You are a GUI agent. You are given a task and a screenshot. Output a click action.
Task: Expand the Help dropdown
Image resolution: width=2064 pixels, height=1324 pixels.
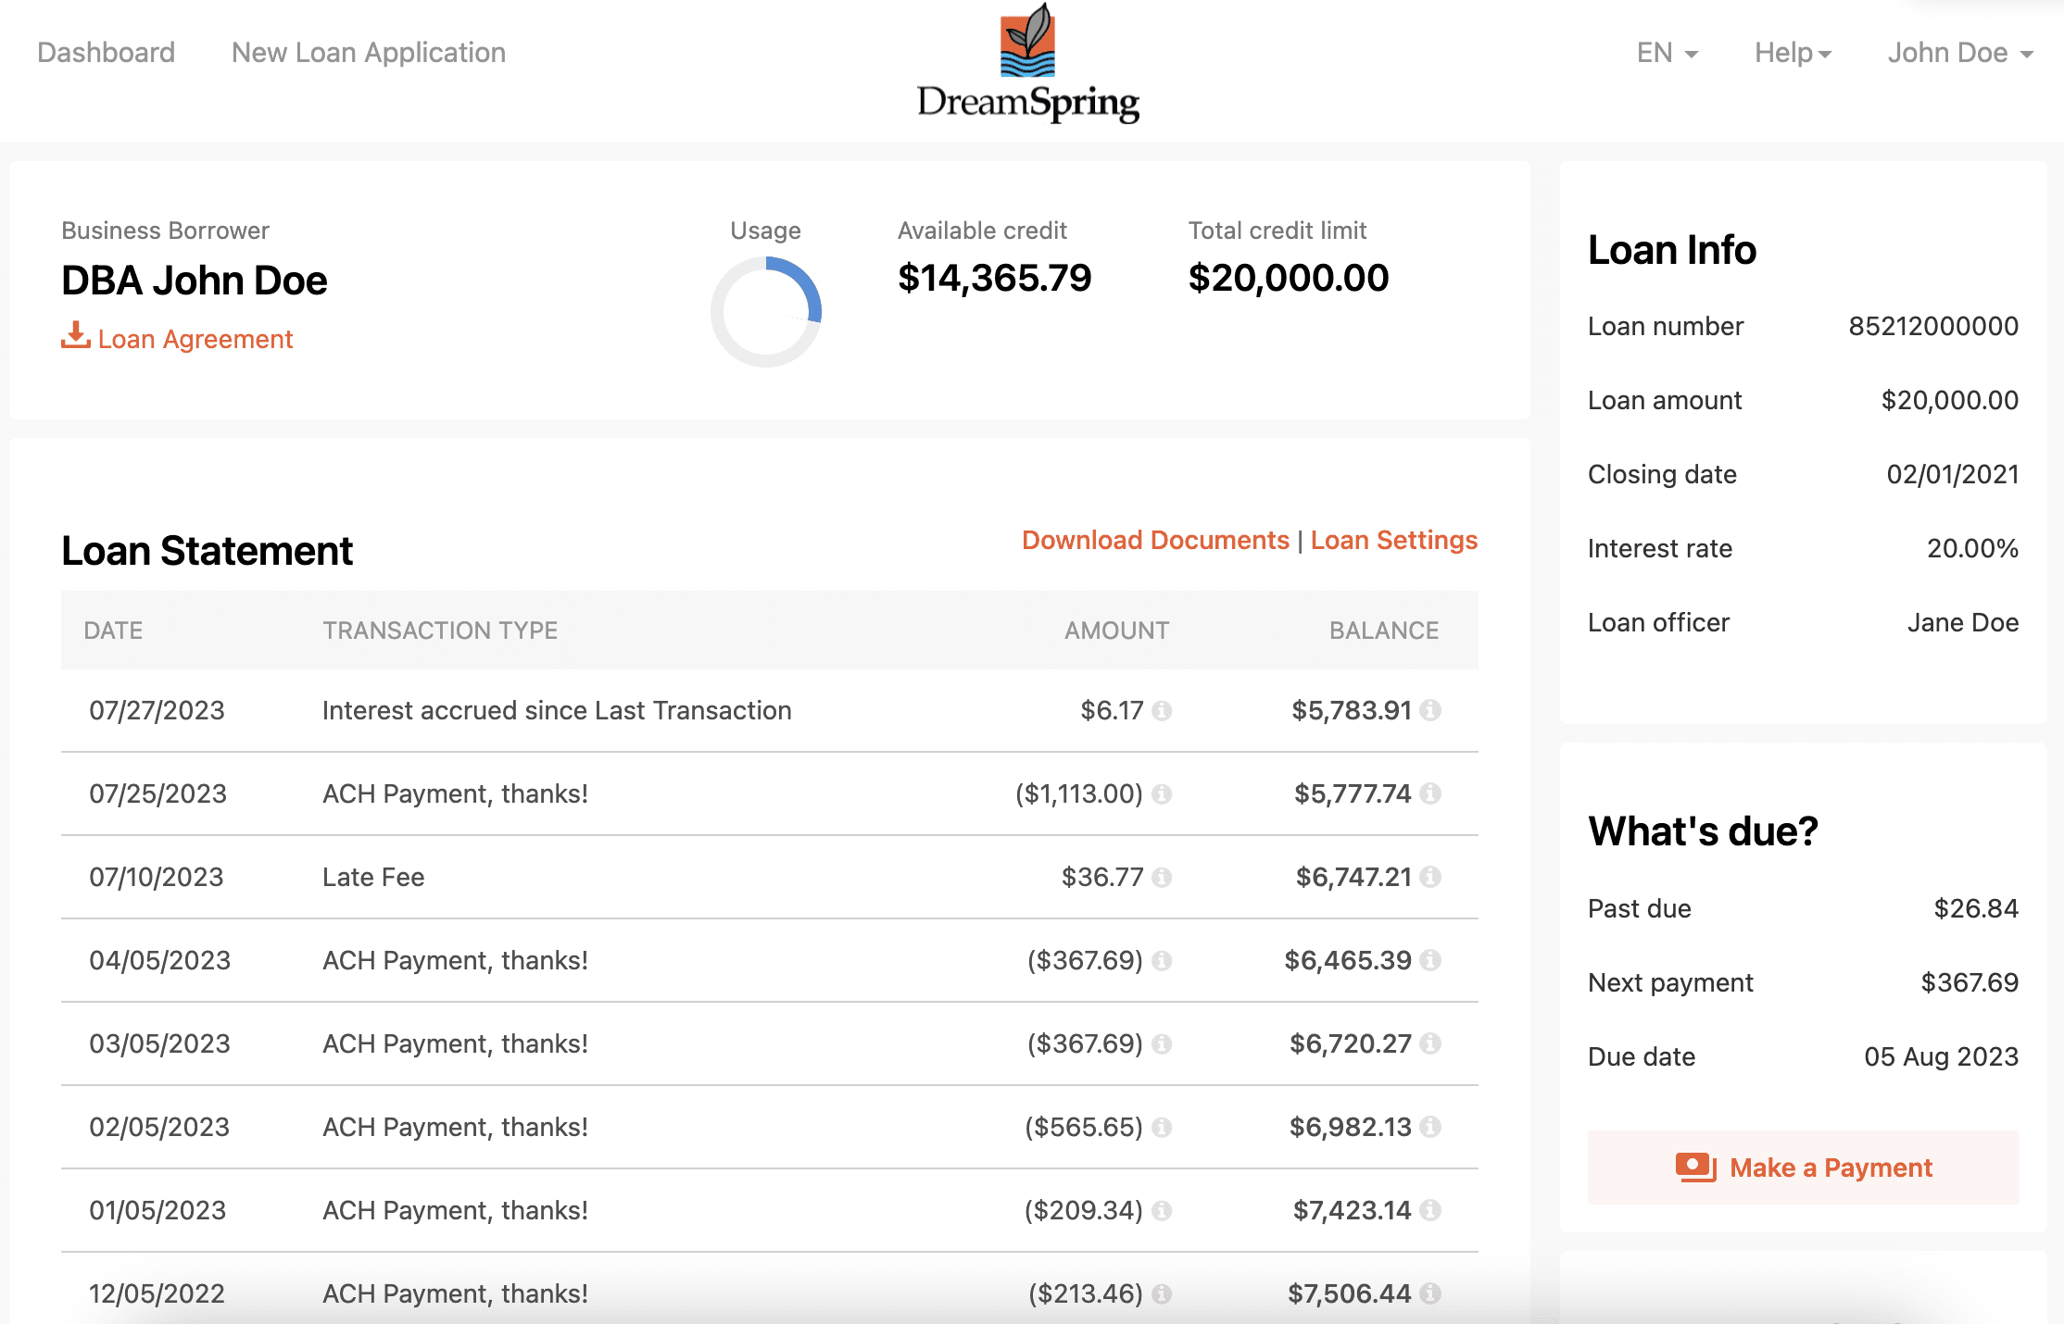tap(1792, 52)
